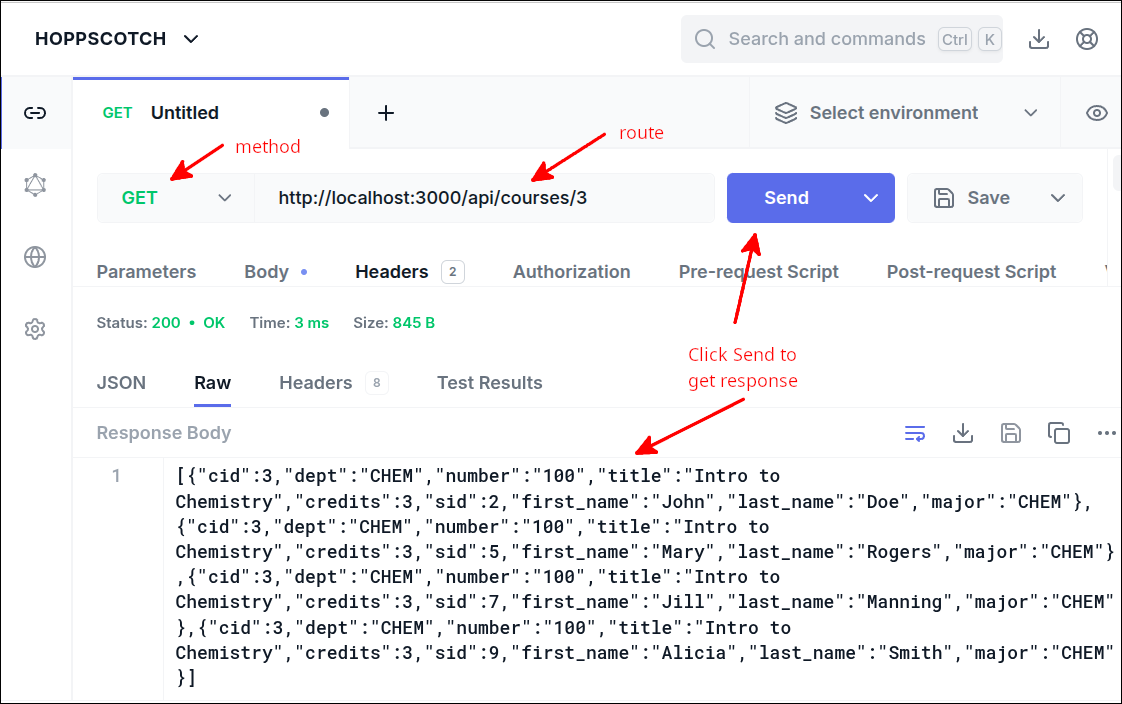Viewport: 1122px width, 704px height.
Task: Click the Send button
Action: (x=786, y=198)
